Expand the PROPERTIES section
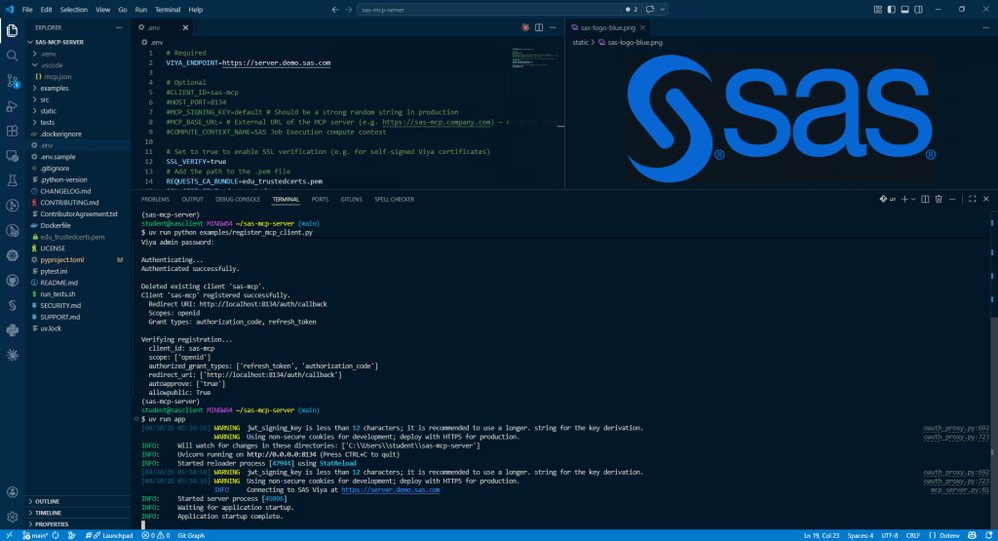 (x=78, y=524)
